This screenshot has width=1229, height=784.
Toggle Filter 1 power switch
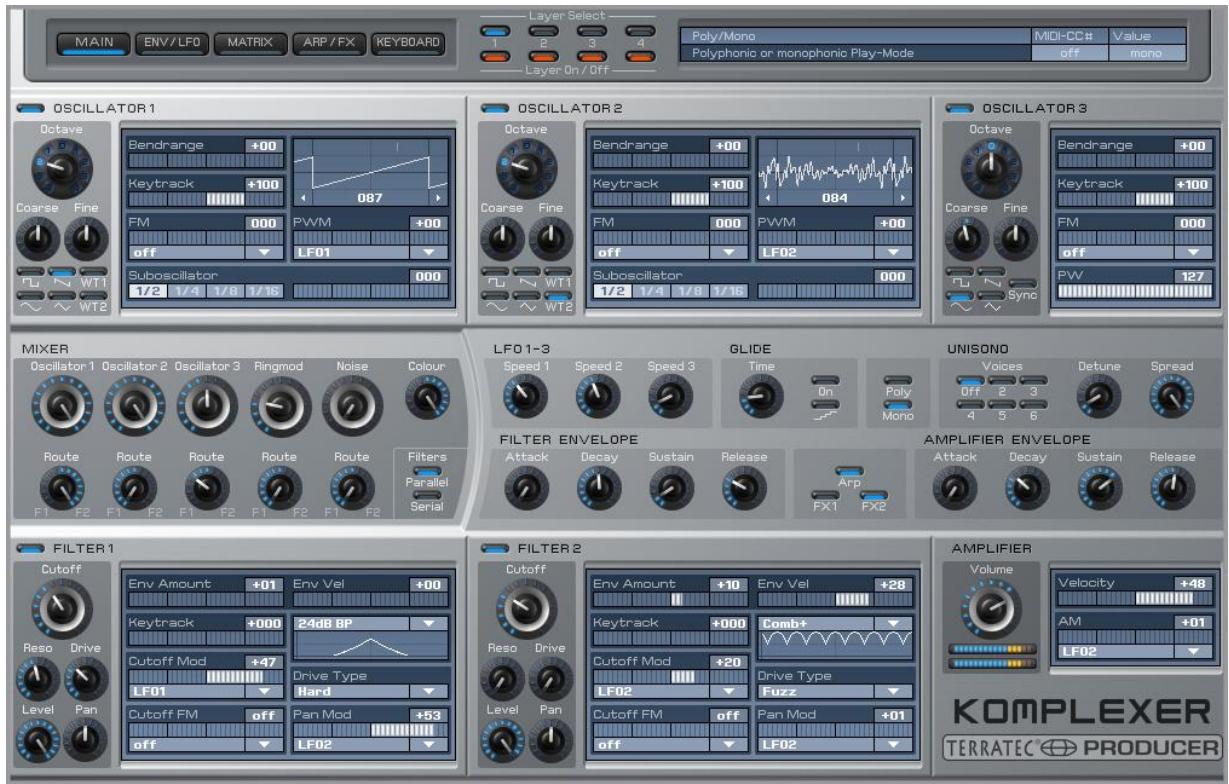tap(31, 547)
